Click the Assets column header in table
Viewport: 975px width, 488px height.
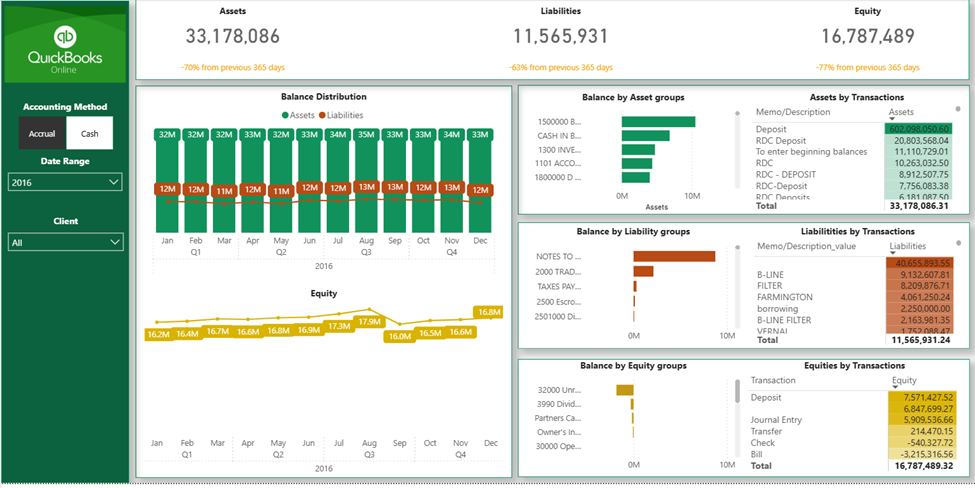pyautogui.click(x=901, y=112)
